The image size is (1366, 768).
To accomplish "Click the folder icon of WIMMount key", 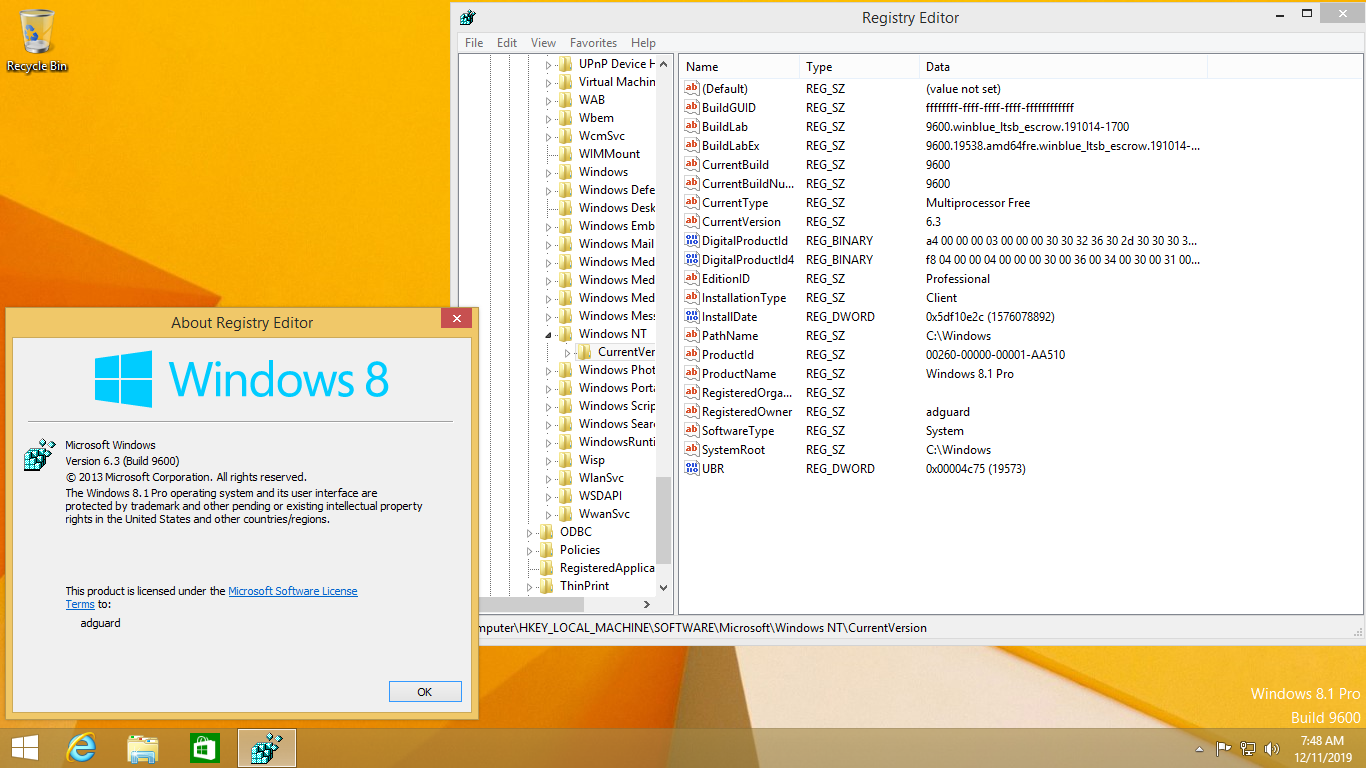I will (566, 154).
